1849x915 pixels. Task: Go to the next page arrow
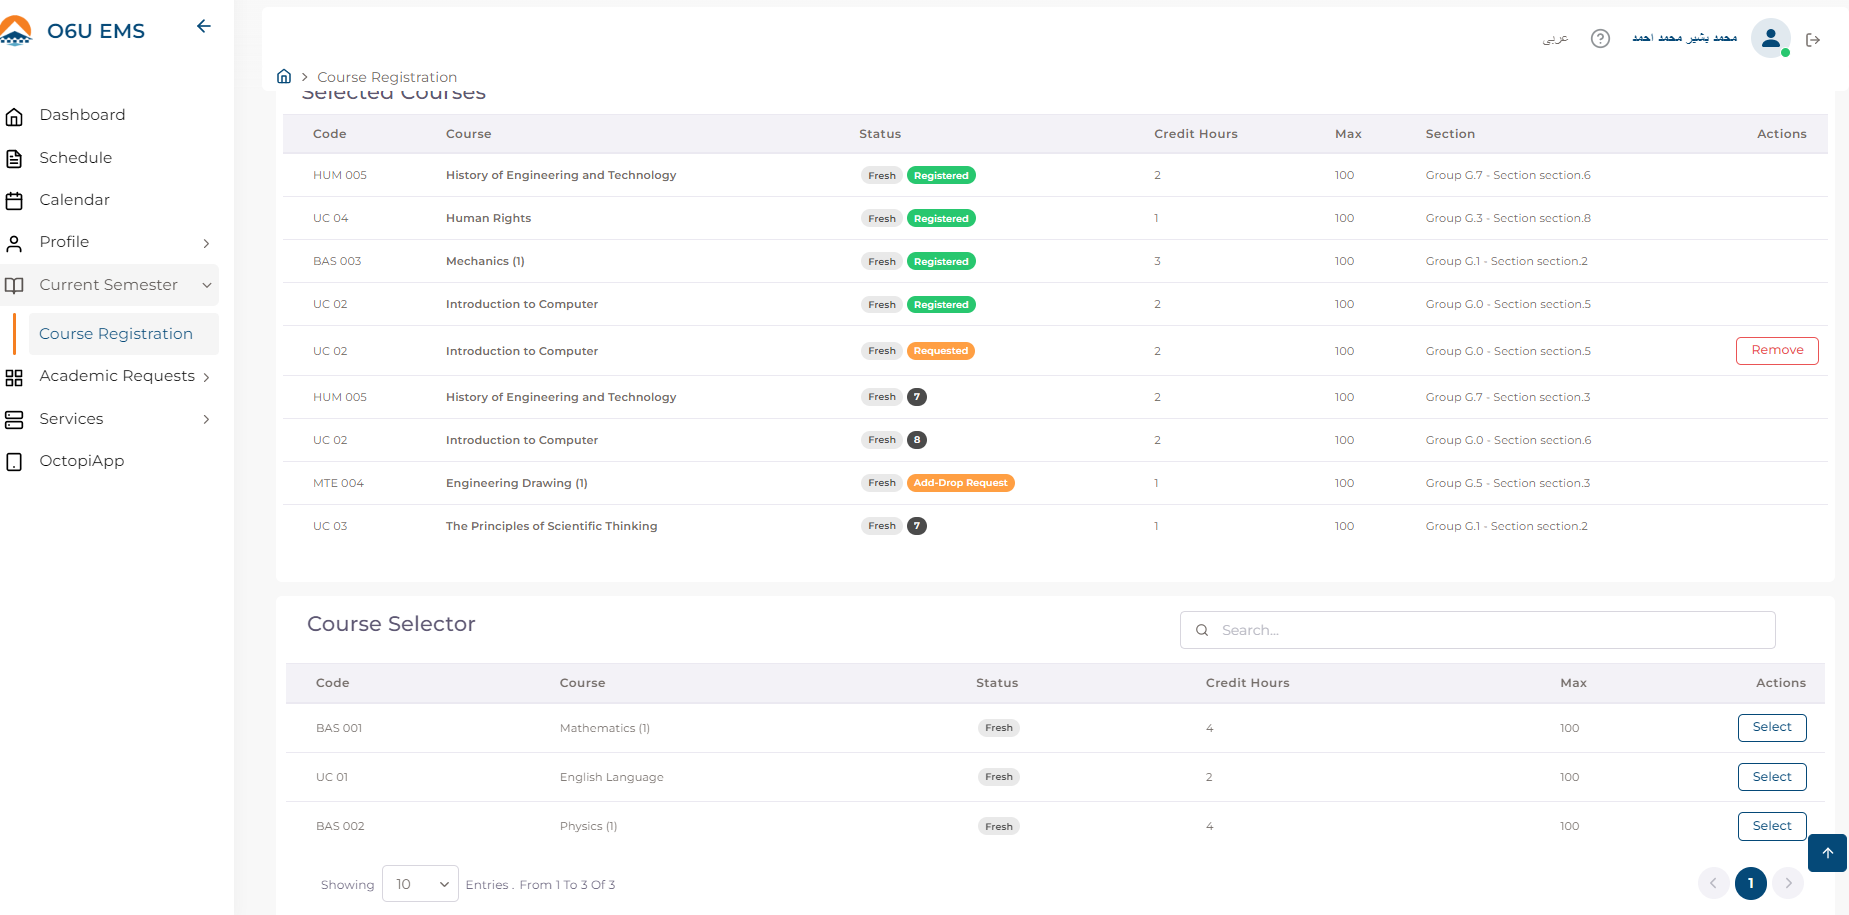[1788, 883]
